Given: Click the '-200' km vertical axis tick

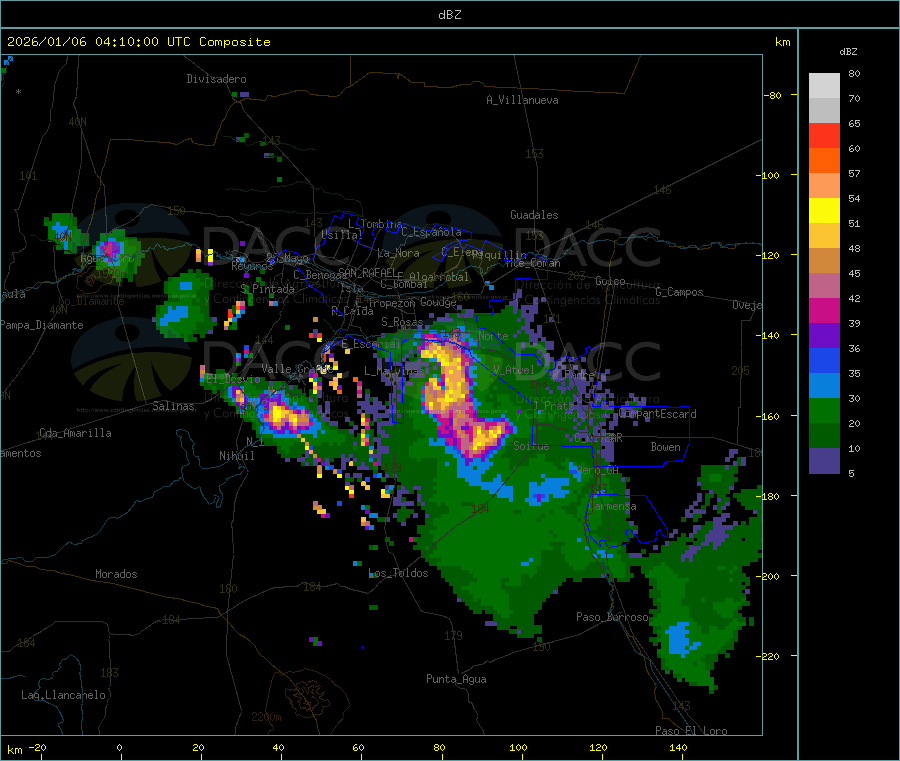Looking at the screenshot, I should (x=770, y=576).
